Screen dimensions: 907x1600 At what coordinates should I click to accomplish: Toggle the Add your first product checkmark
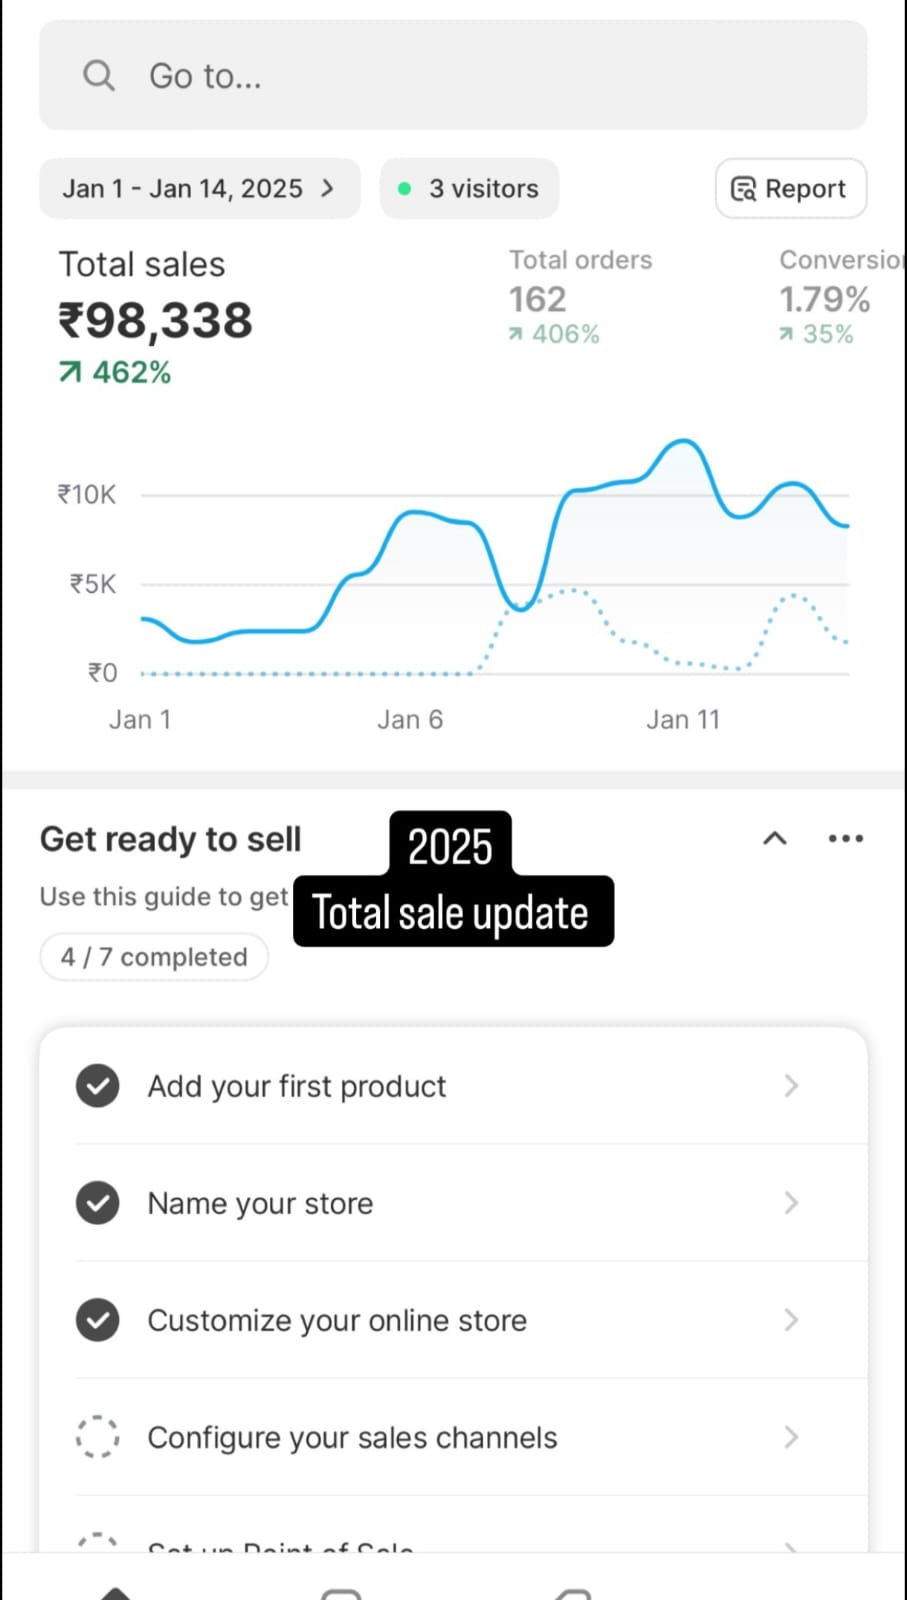98,1086
